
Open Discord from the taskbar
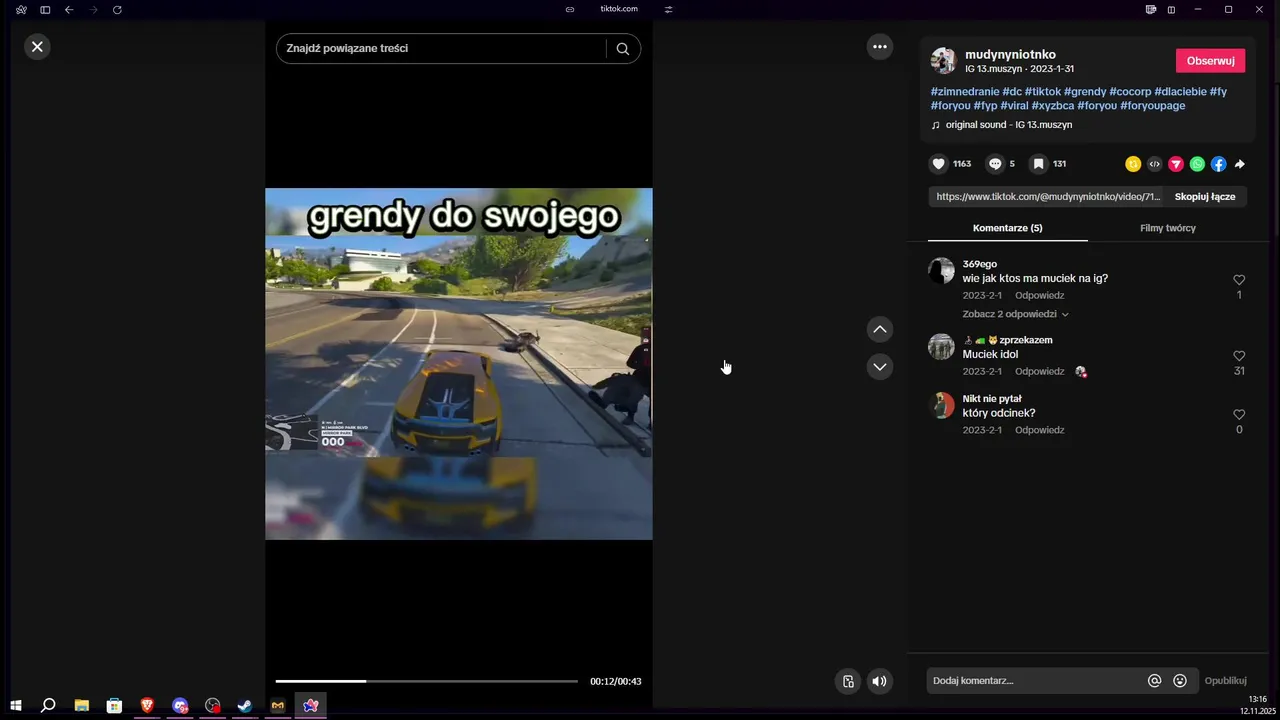coord(180,706)
